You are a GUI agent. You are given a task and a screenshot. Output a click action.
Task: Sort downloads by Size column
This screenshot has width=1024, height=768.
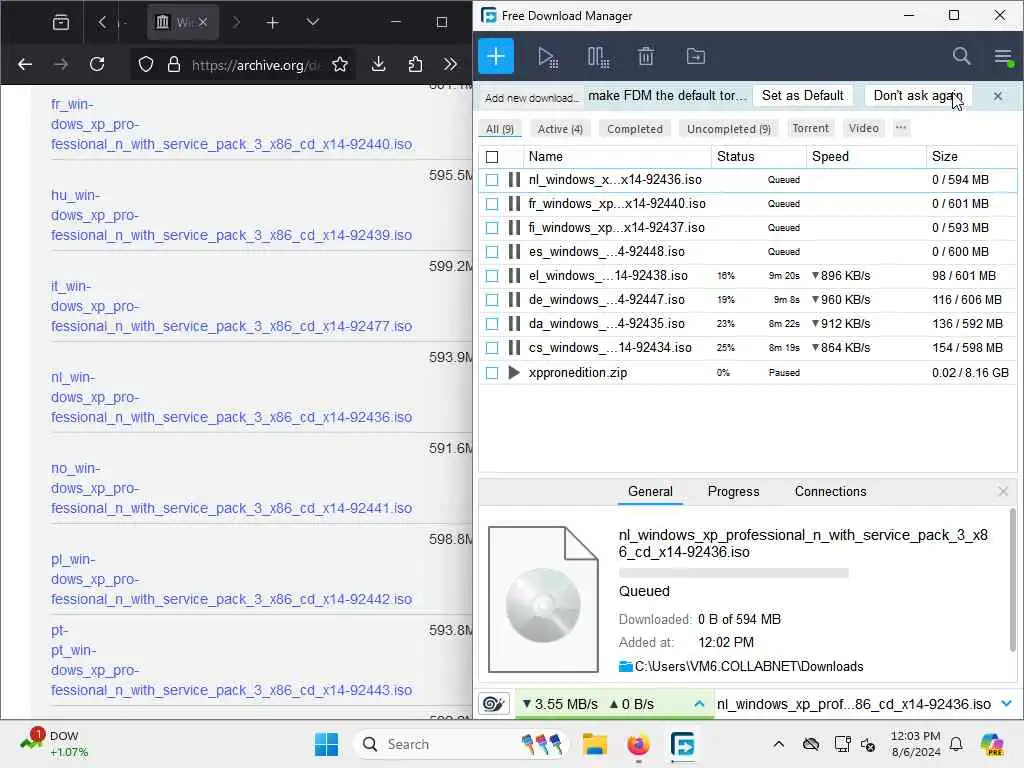click(970, 157)
